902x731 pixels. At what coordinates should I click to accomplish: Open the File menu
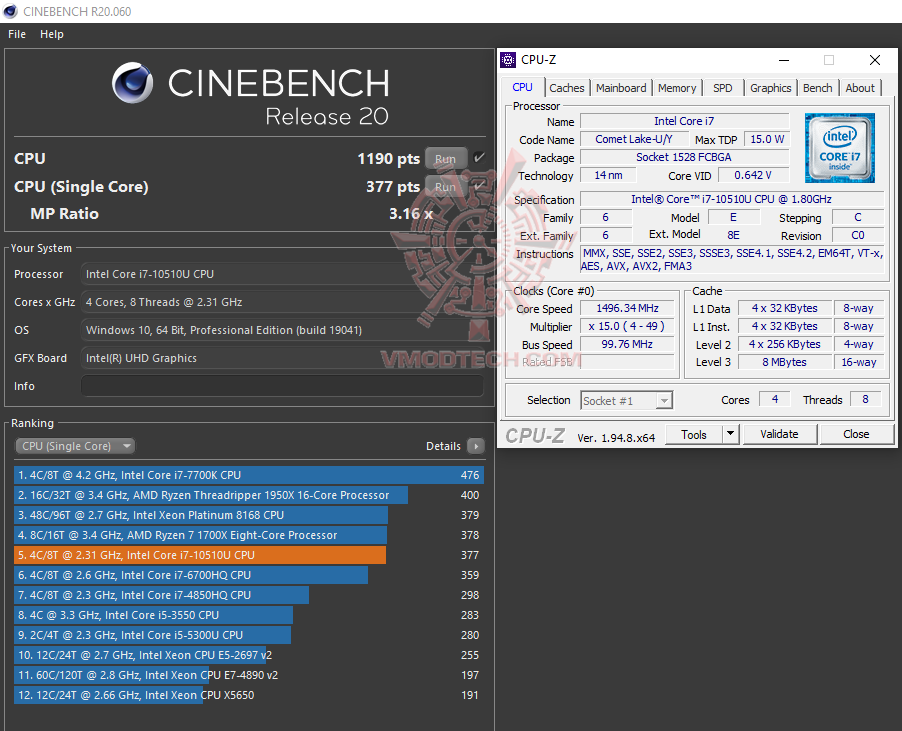[16, 33]
